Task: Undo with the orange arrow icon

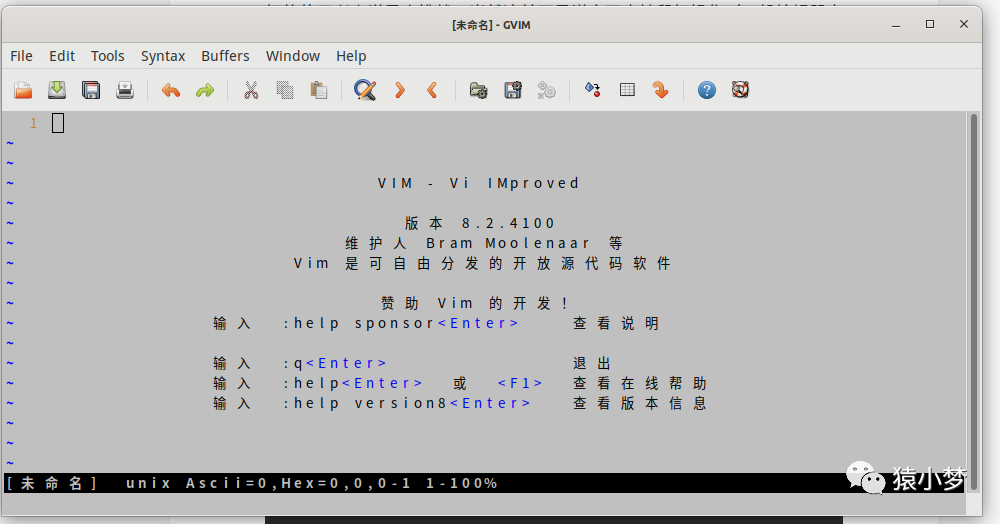Action: coord(170,90)
